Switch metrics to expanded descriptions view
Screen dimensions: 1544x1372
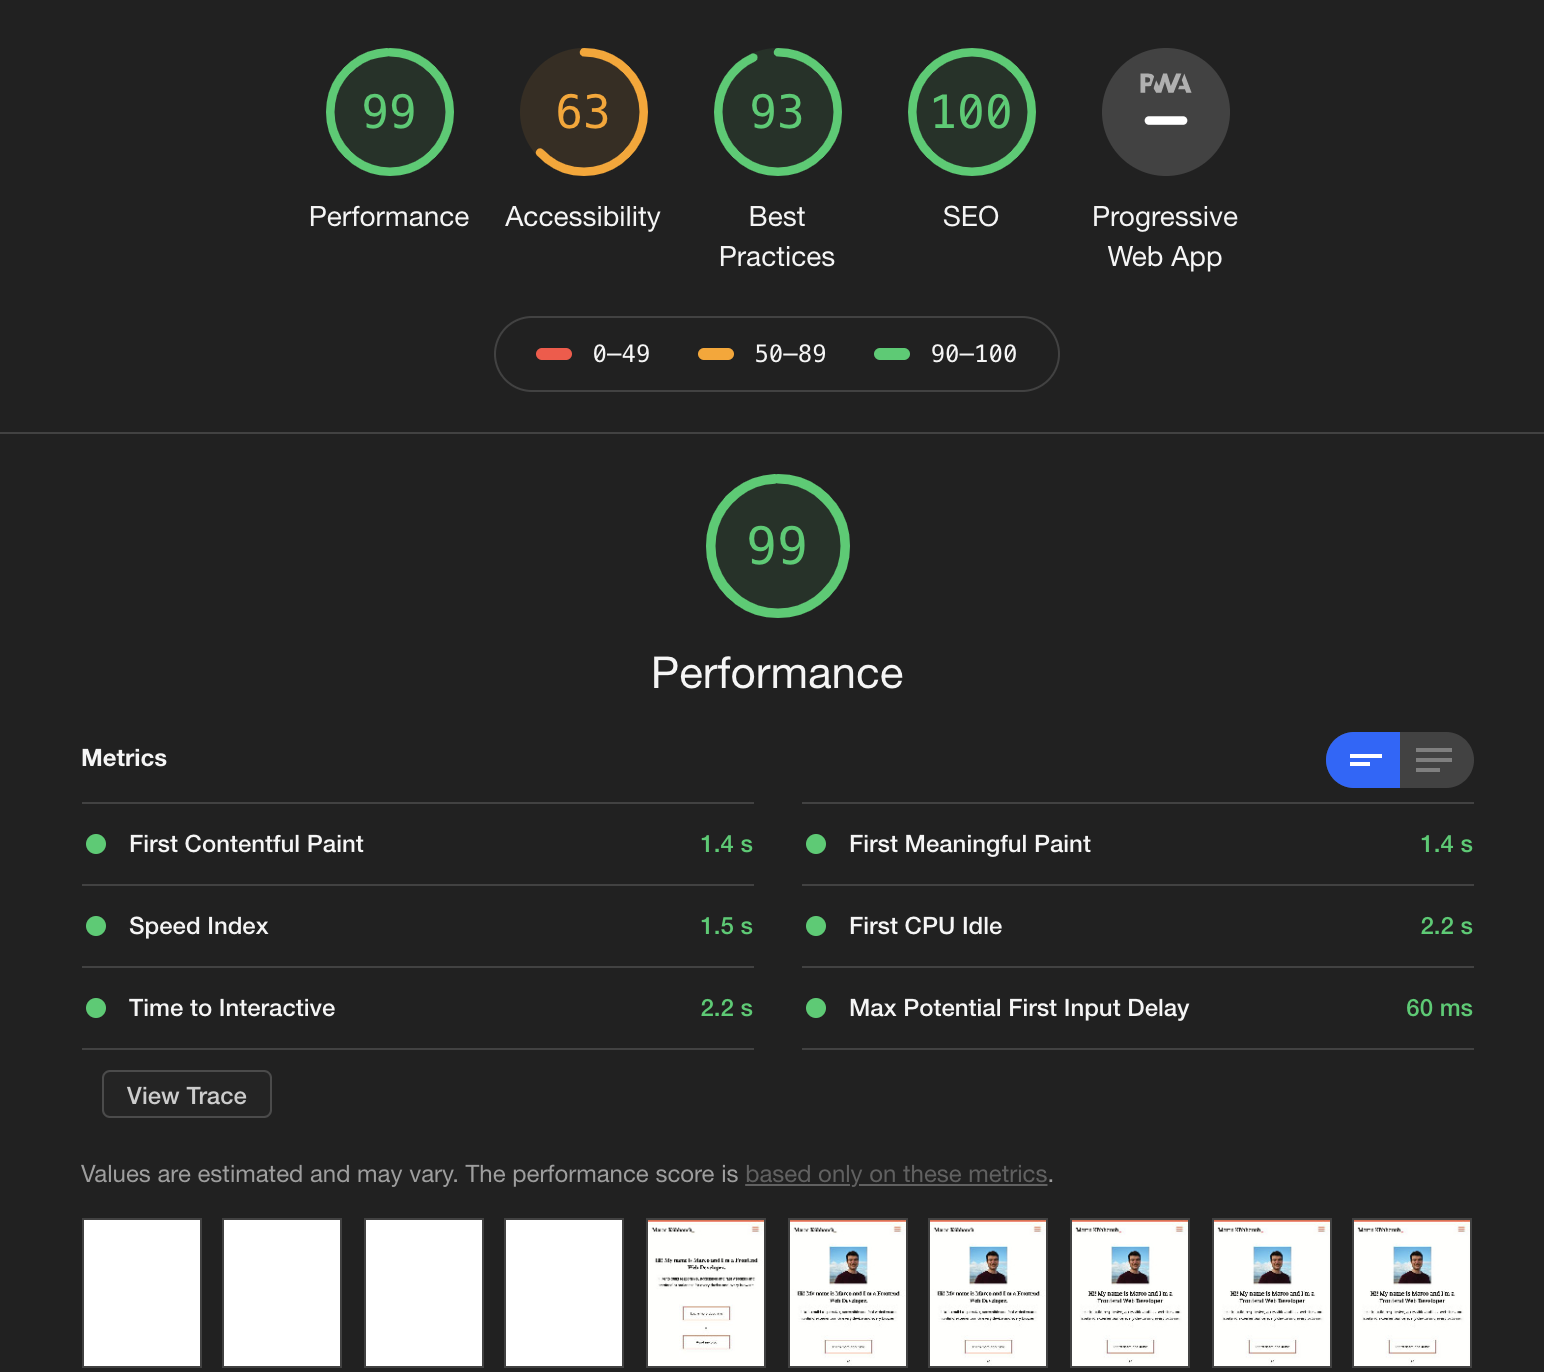[1436, 760]
